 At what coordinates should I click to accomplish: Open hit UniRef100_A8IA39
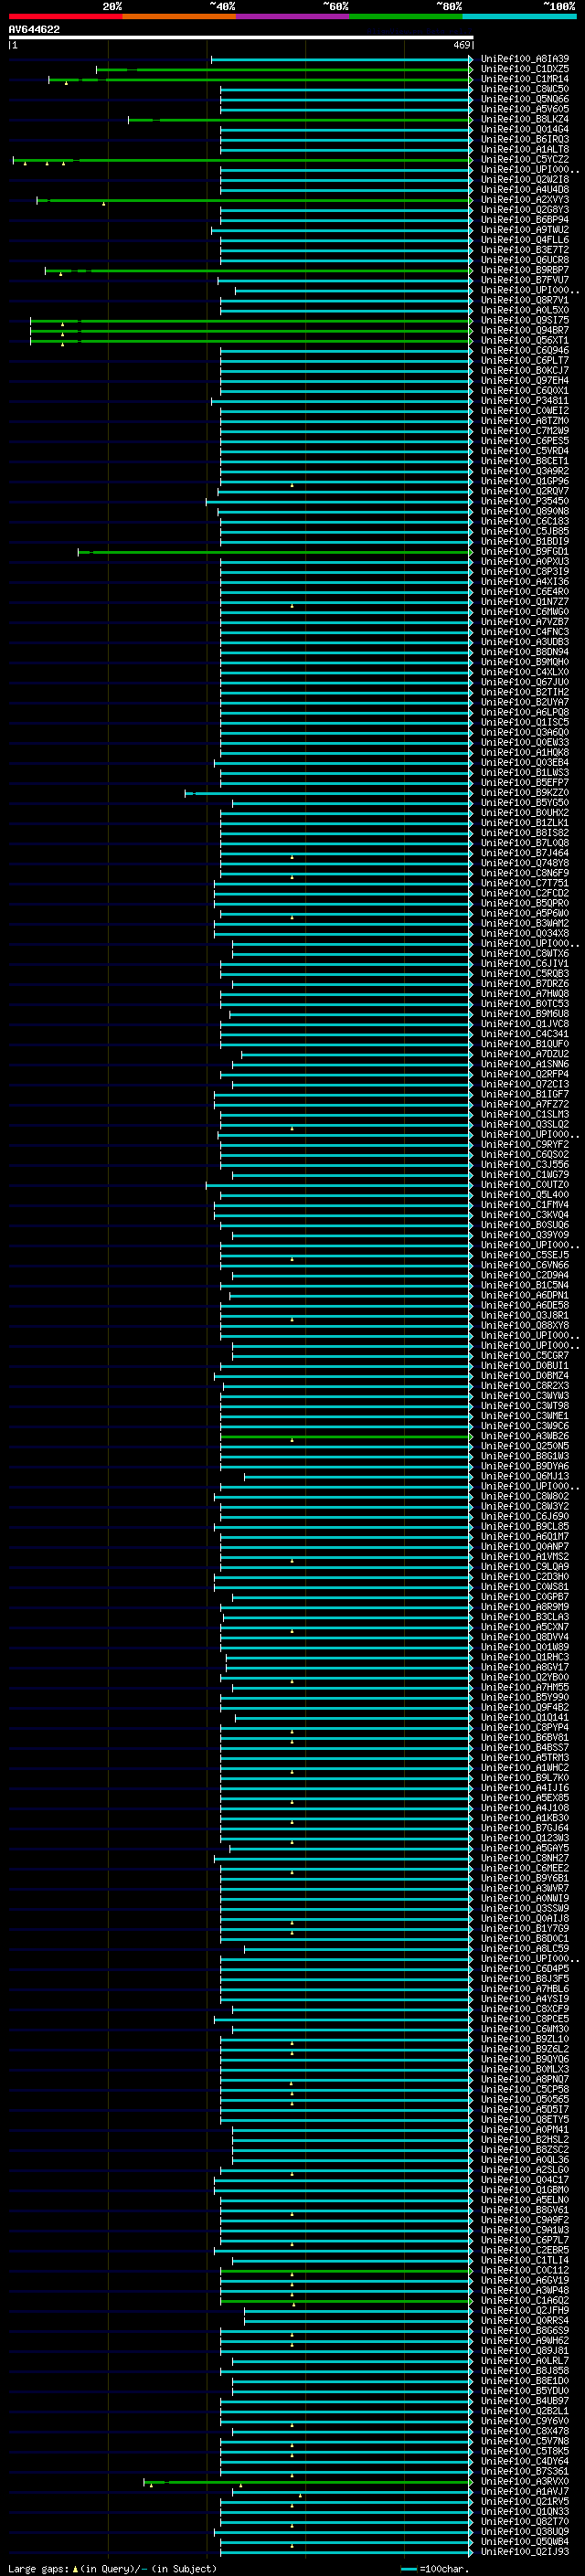pos(524,59)
